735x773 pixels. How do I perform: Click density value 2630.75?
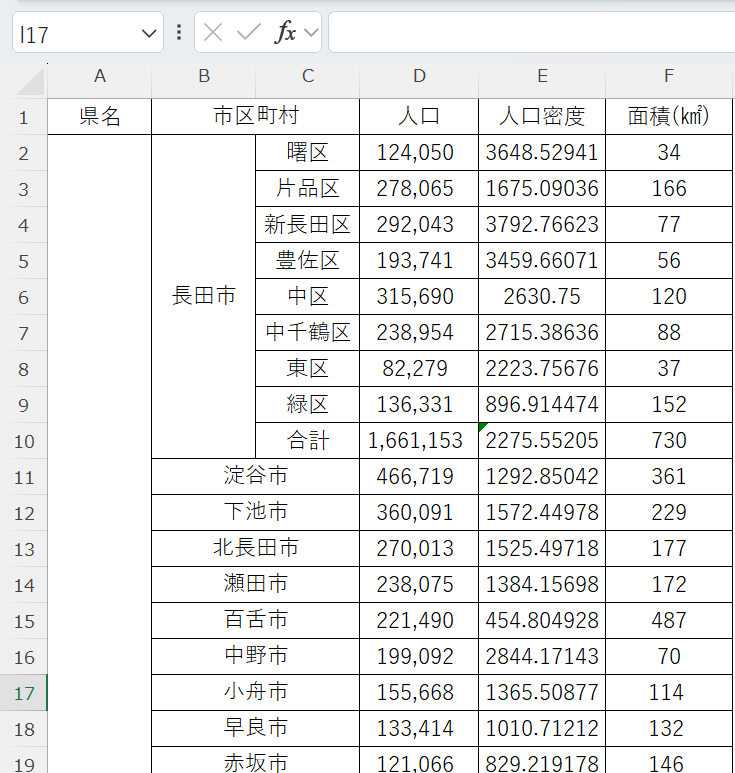[x=542, y=296]
